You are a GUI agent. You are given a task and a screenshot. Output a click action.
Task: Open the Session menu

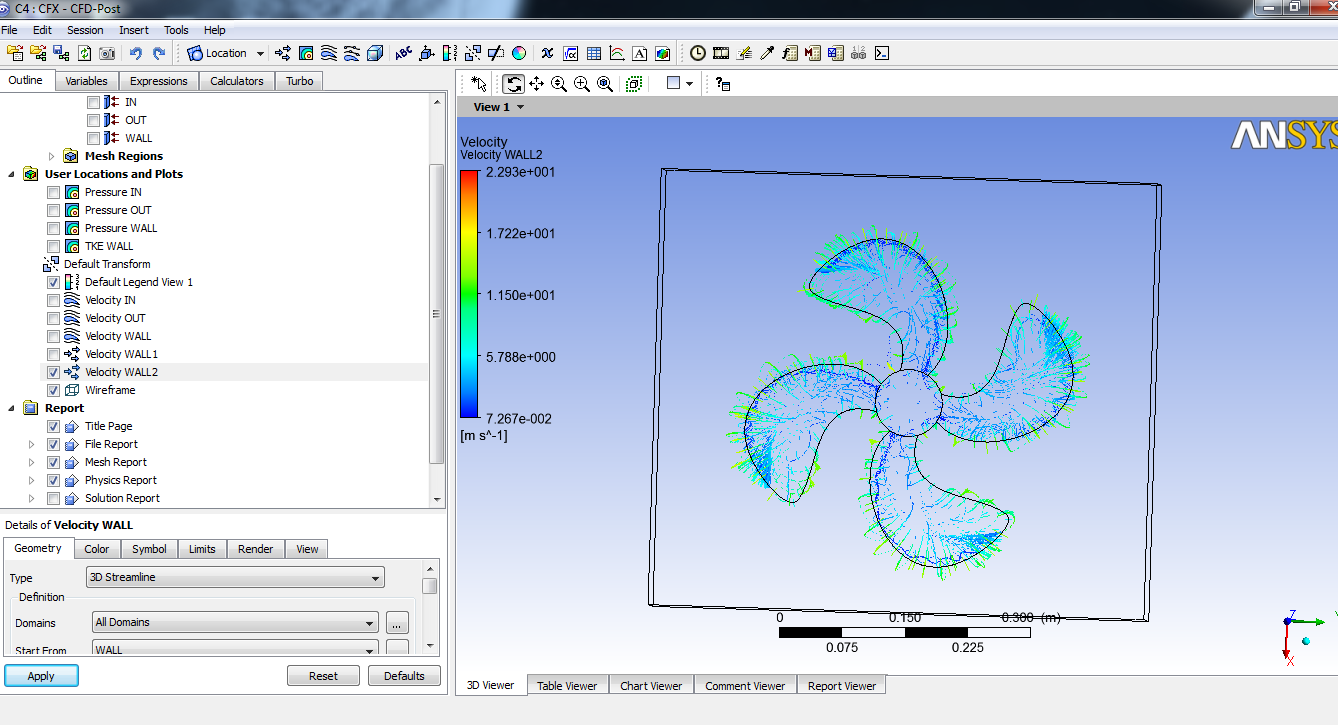click(85, 30)
